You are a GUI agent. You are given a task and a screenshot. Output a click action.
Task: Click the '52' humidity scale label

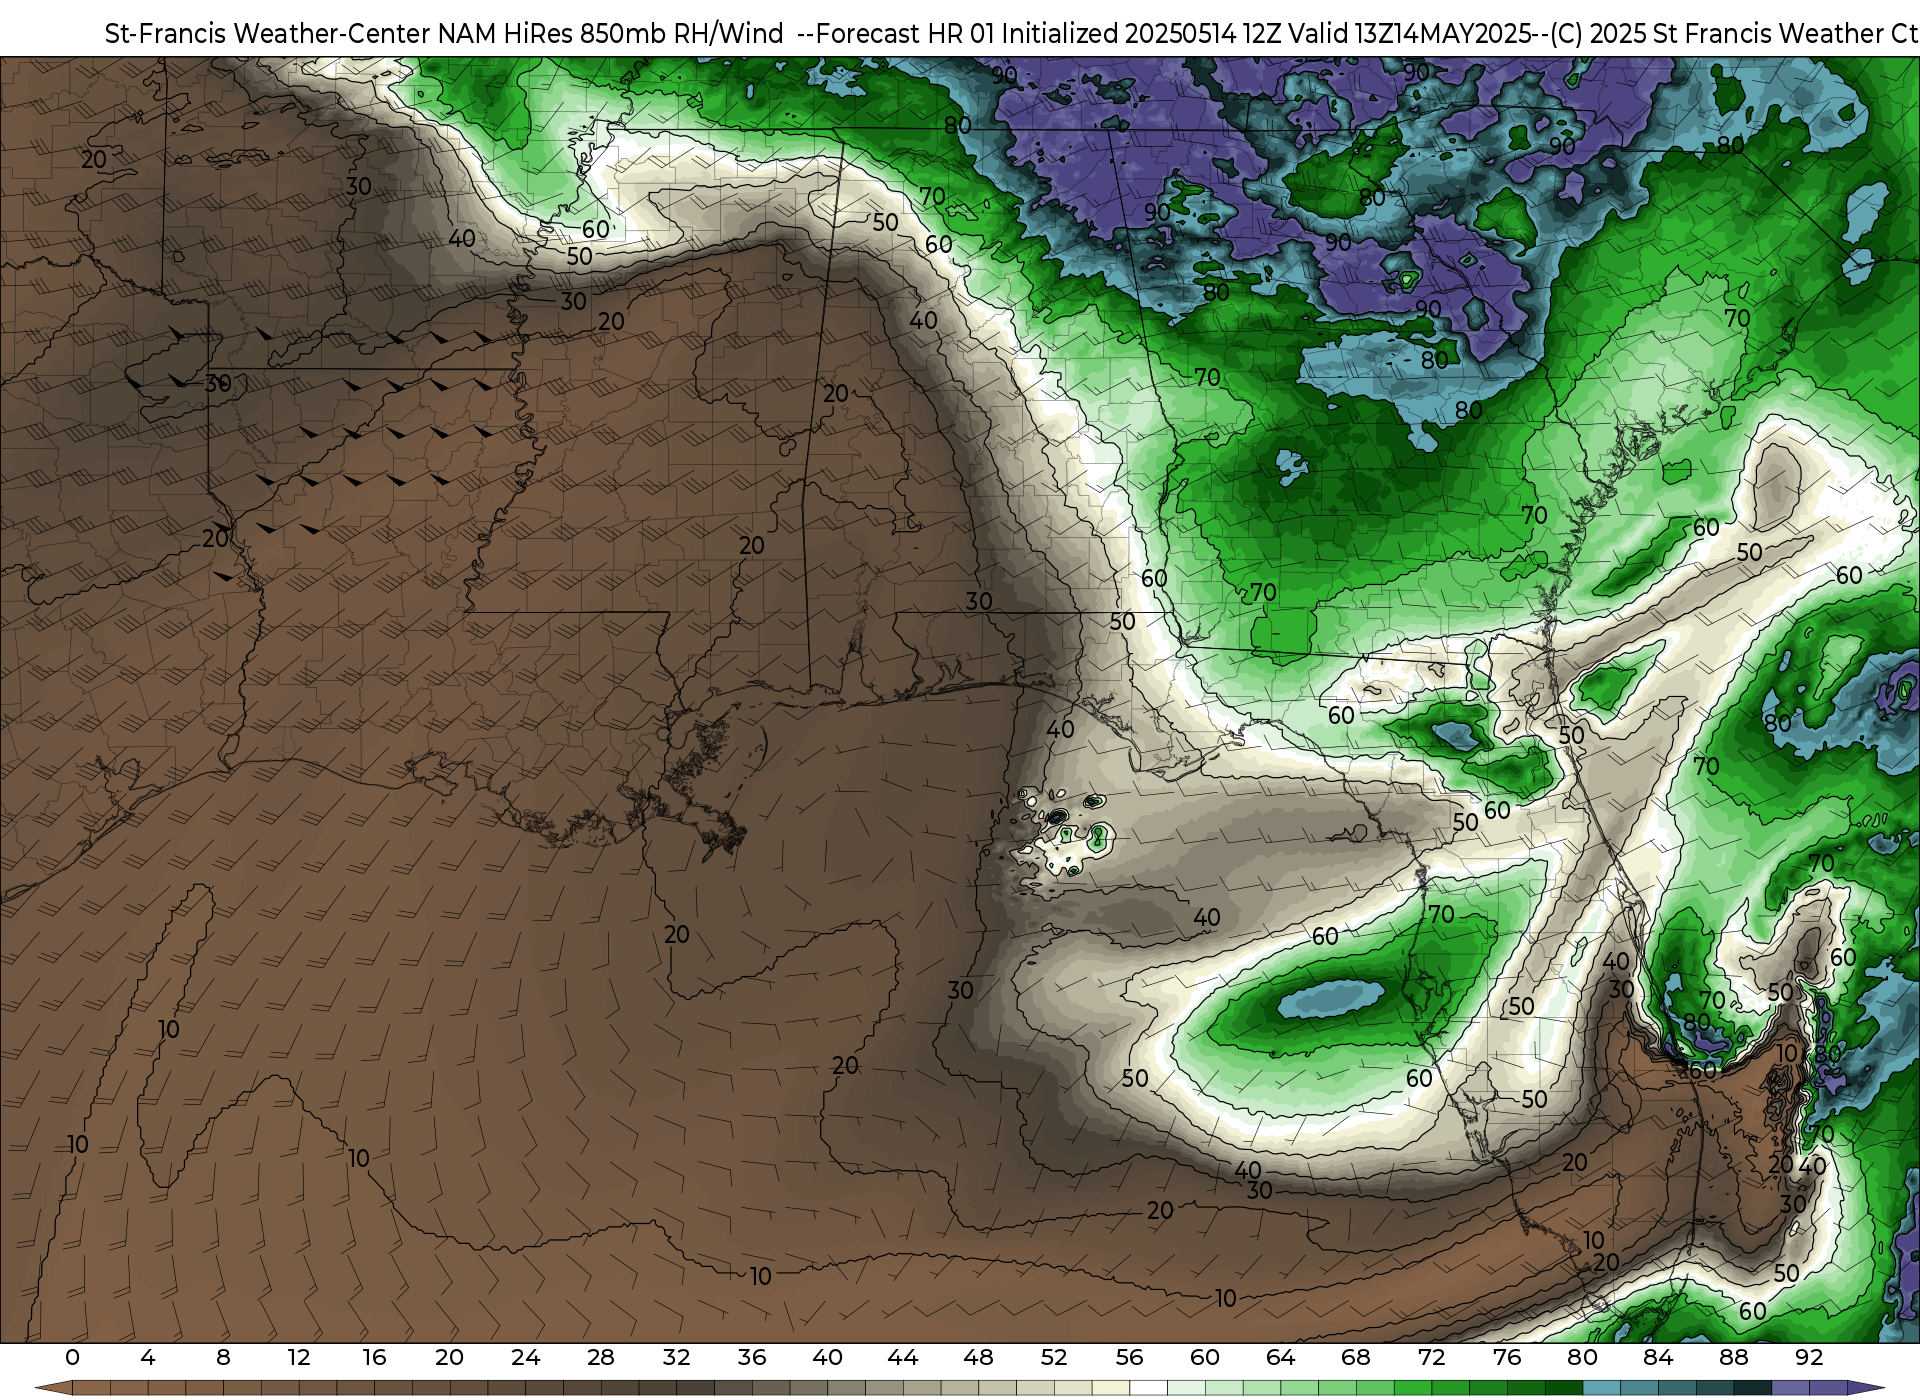click(1054, 1357)
